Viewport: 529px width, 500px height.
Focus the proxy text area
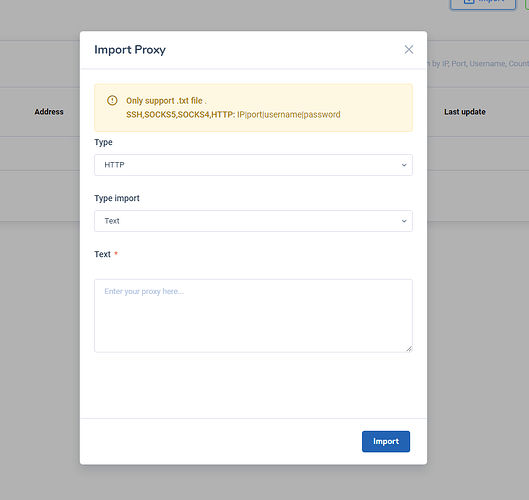(253, 316)
